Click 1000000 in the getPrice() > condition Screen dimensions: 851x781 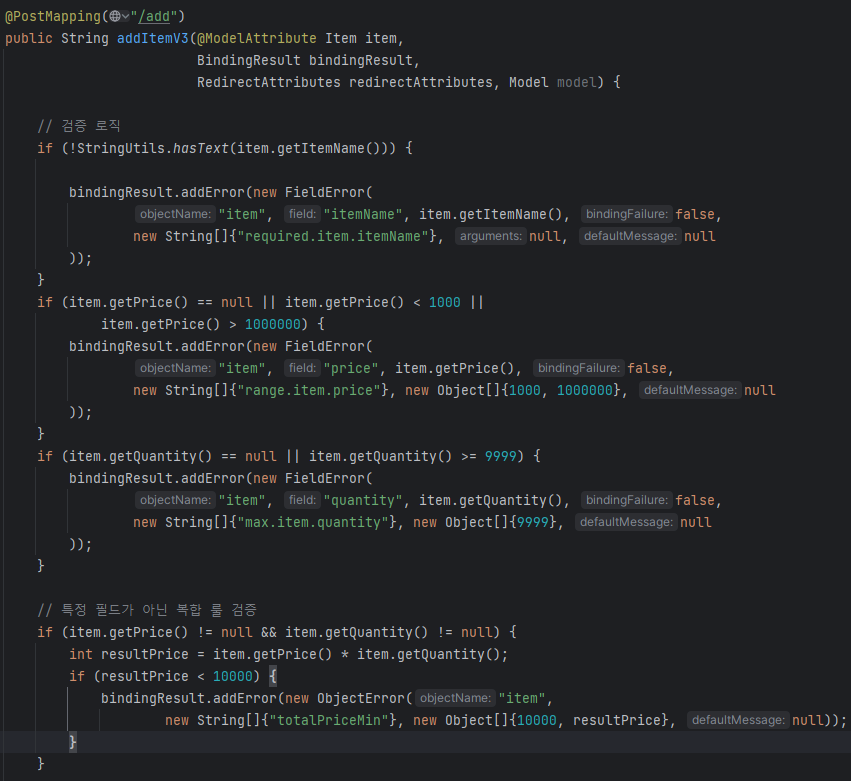point(272,325)
